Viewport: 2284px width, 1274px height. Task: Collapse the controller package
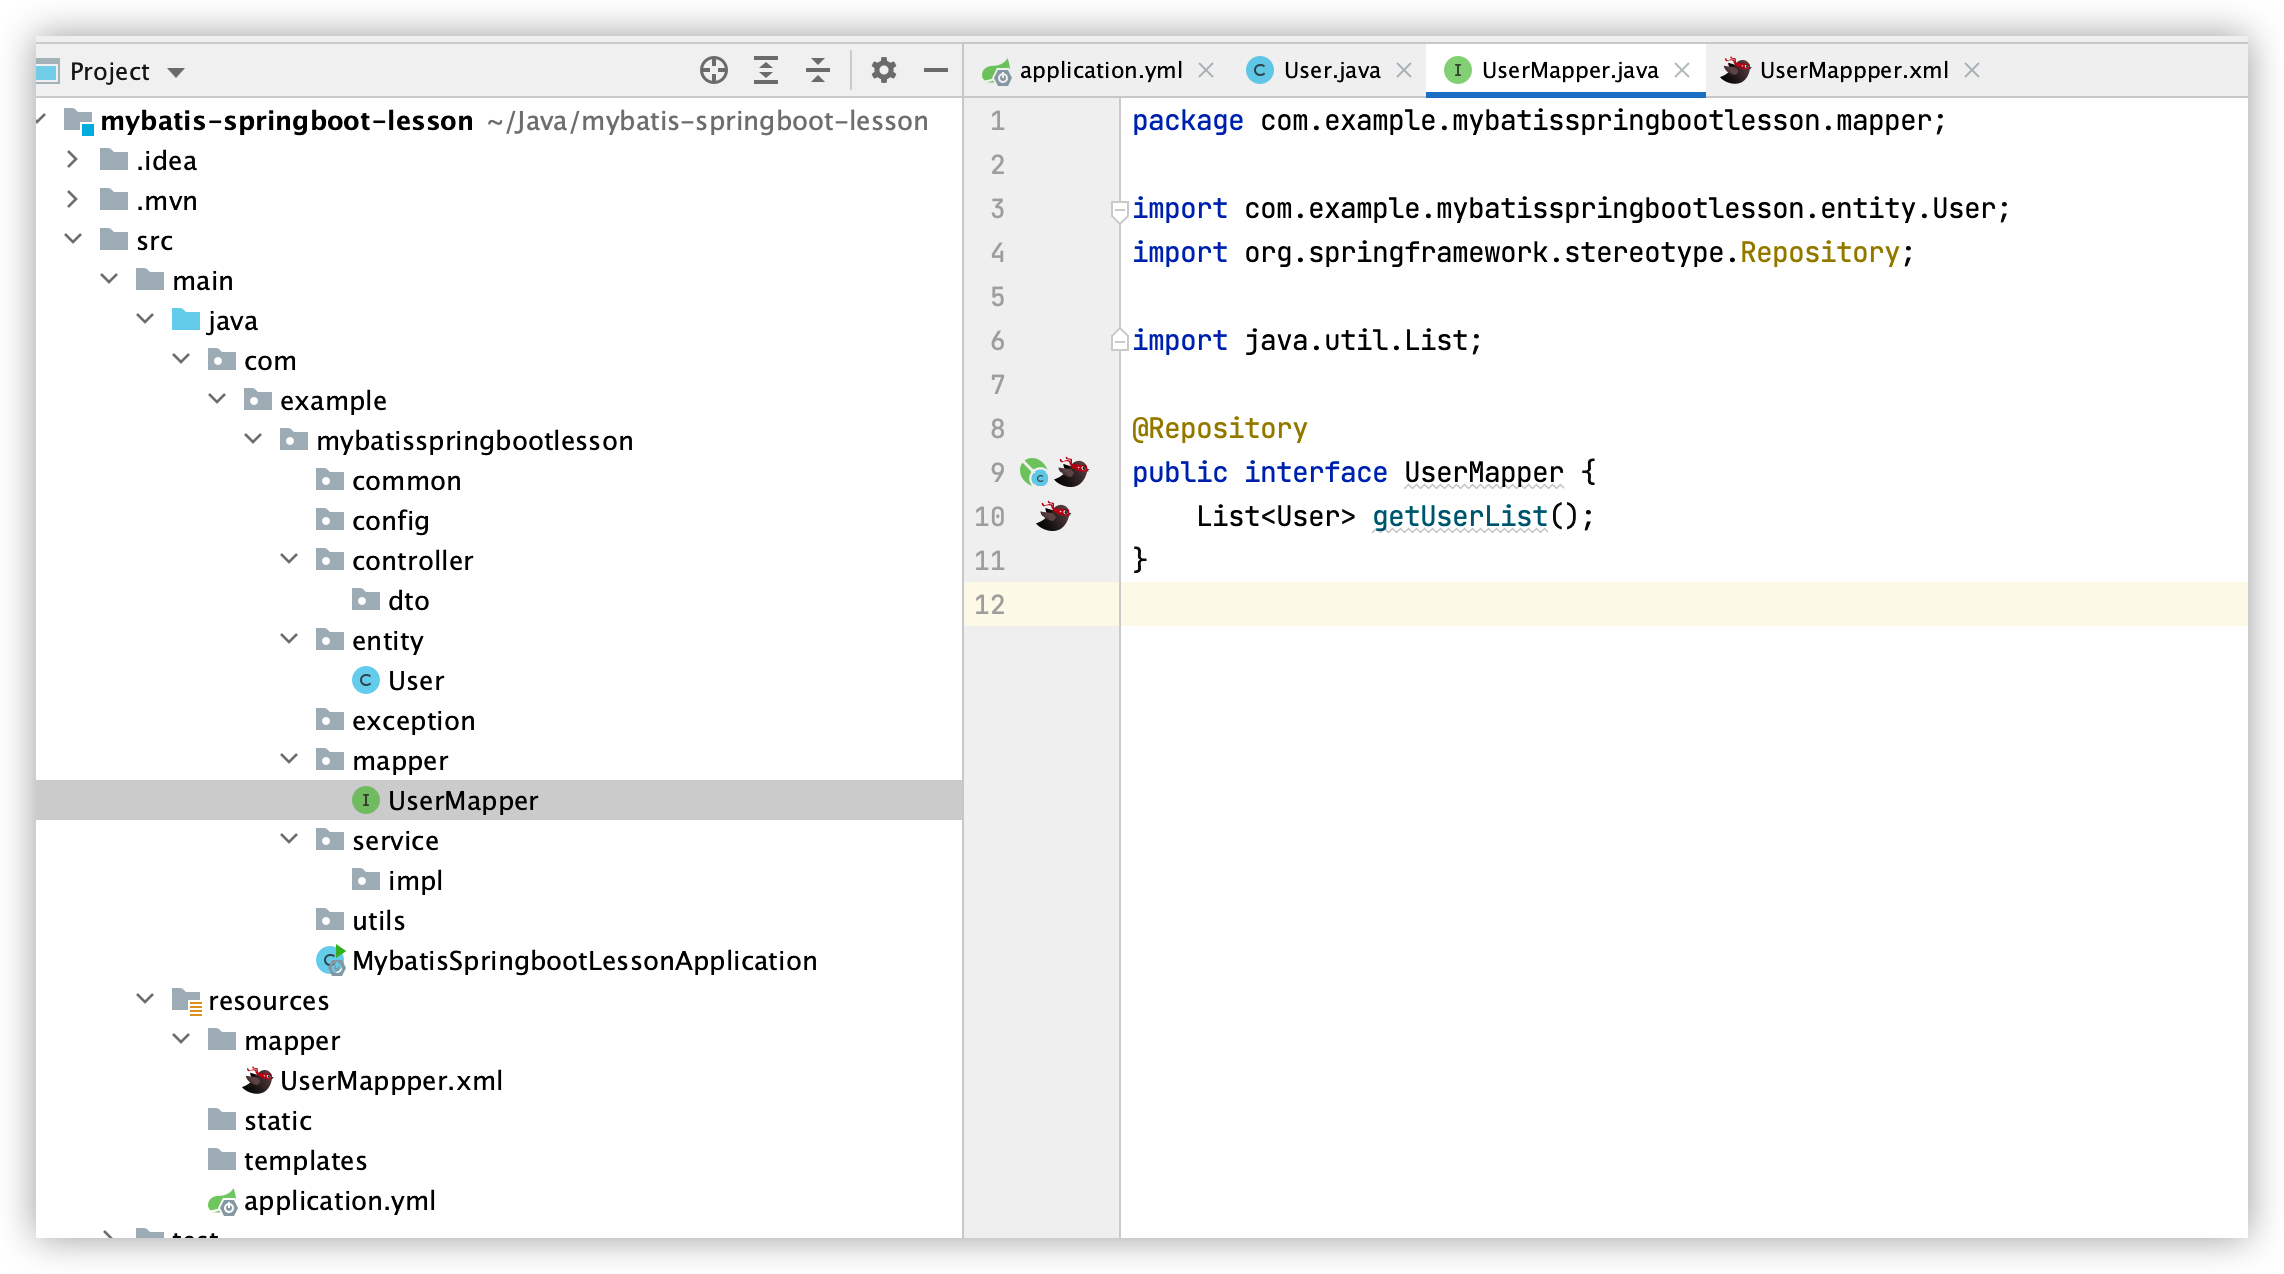coord(289,559)
